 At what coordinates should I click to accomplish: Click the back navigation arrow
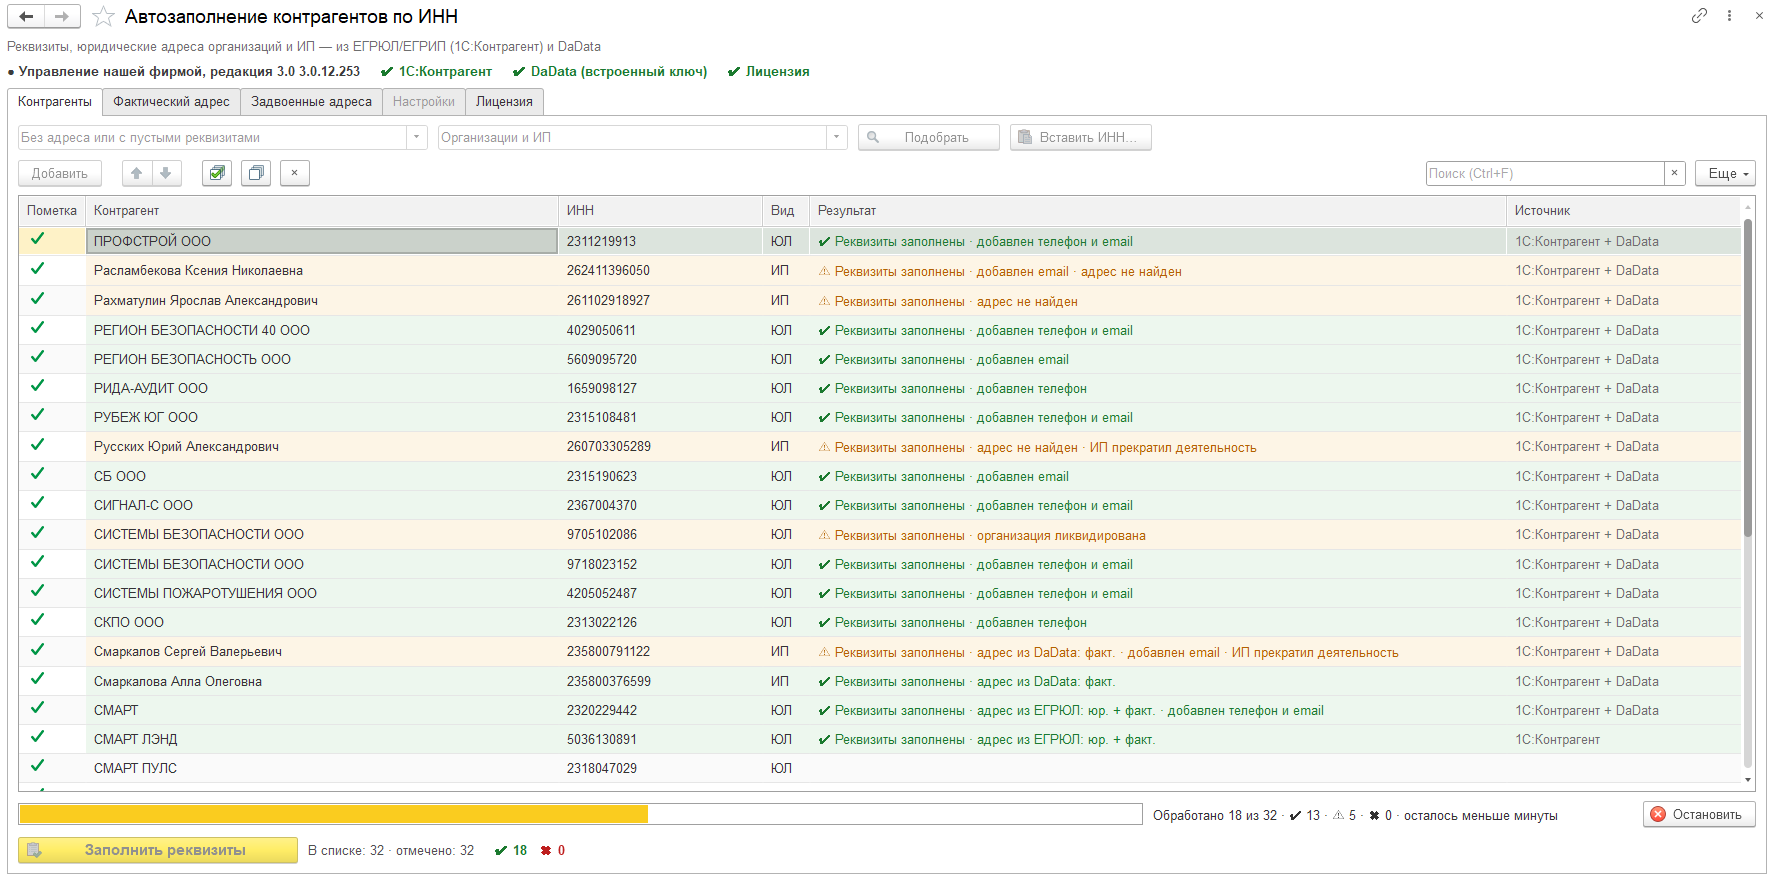pyautogui.click(x=26, y=16)
